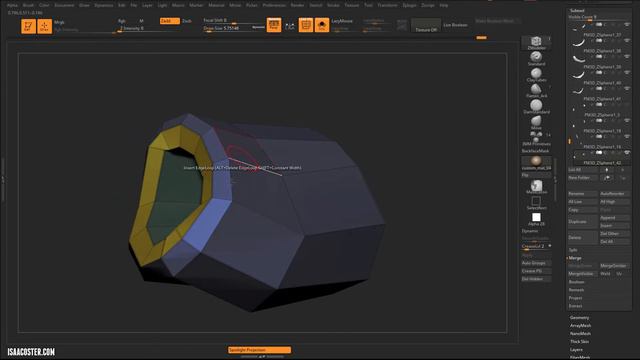Expand the NanoMesh palette
Viewport: 640px width, 360px height.
click(x=580, y=333)
